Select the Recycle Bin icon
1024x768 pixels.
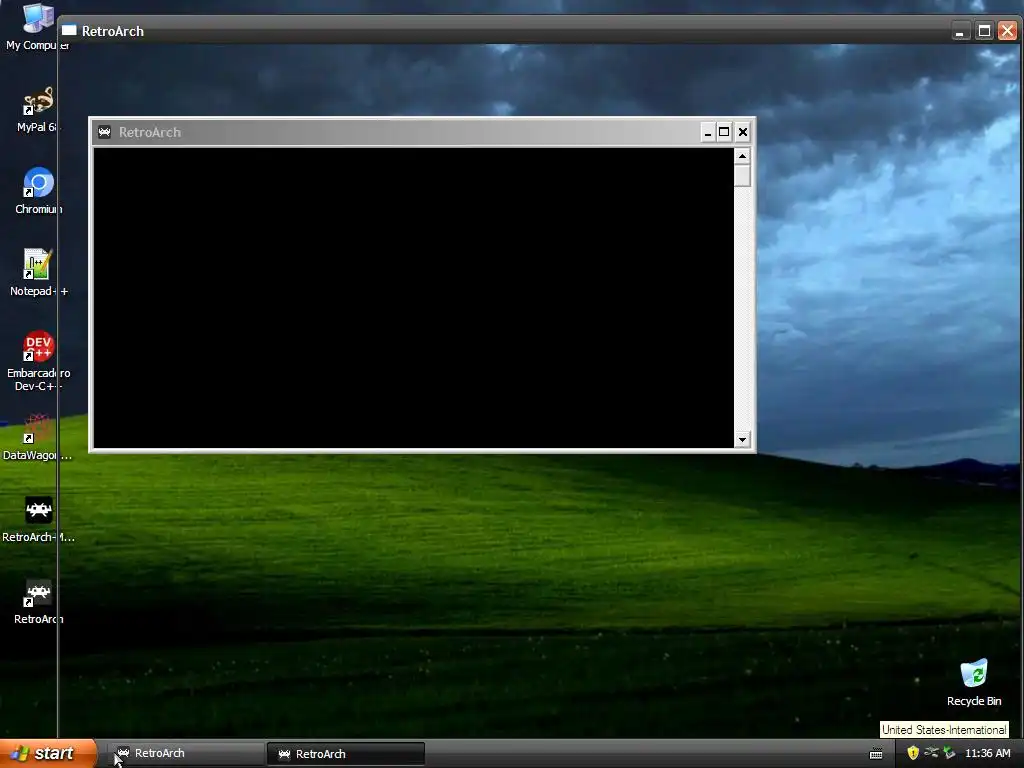[x=974, y=682]
